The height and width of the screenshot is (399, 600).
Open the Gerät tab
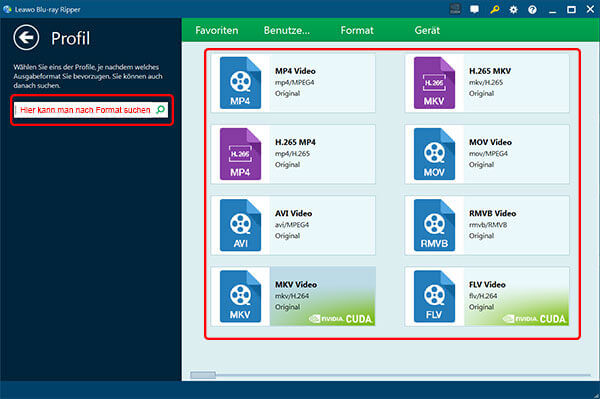(x=427, y=30)
